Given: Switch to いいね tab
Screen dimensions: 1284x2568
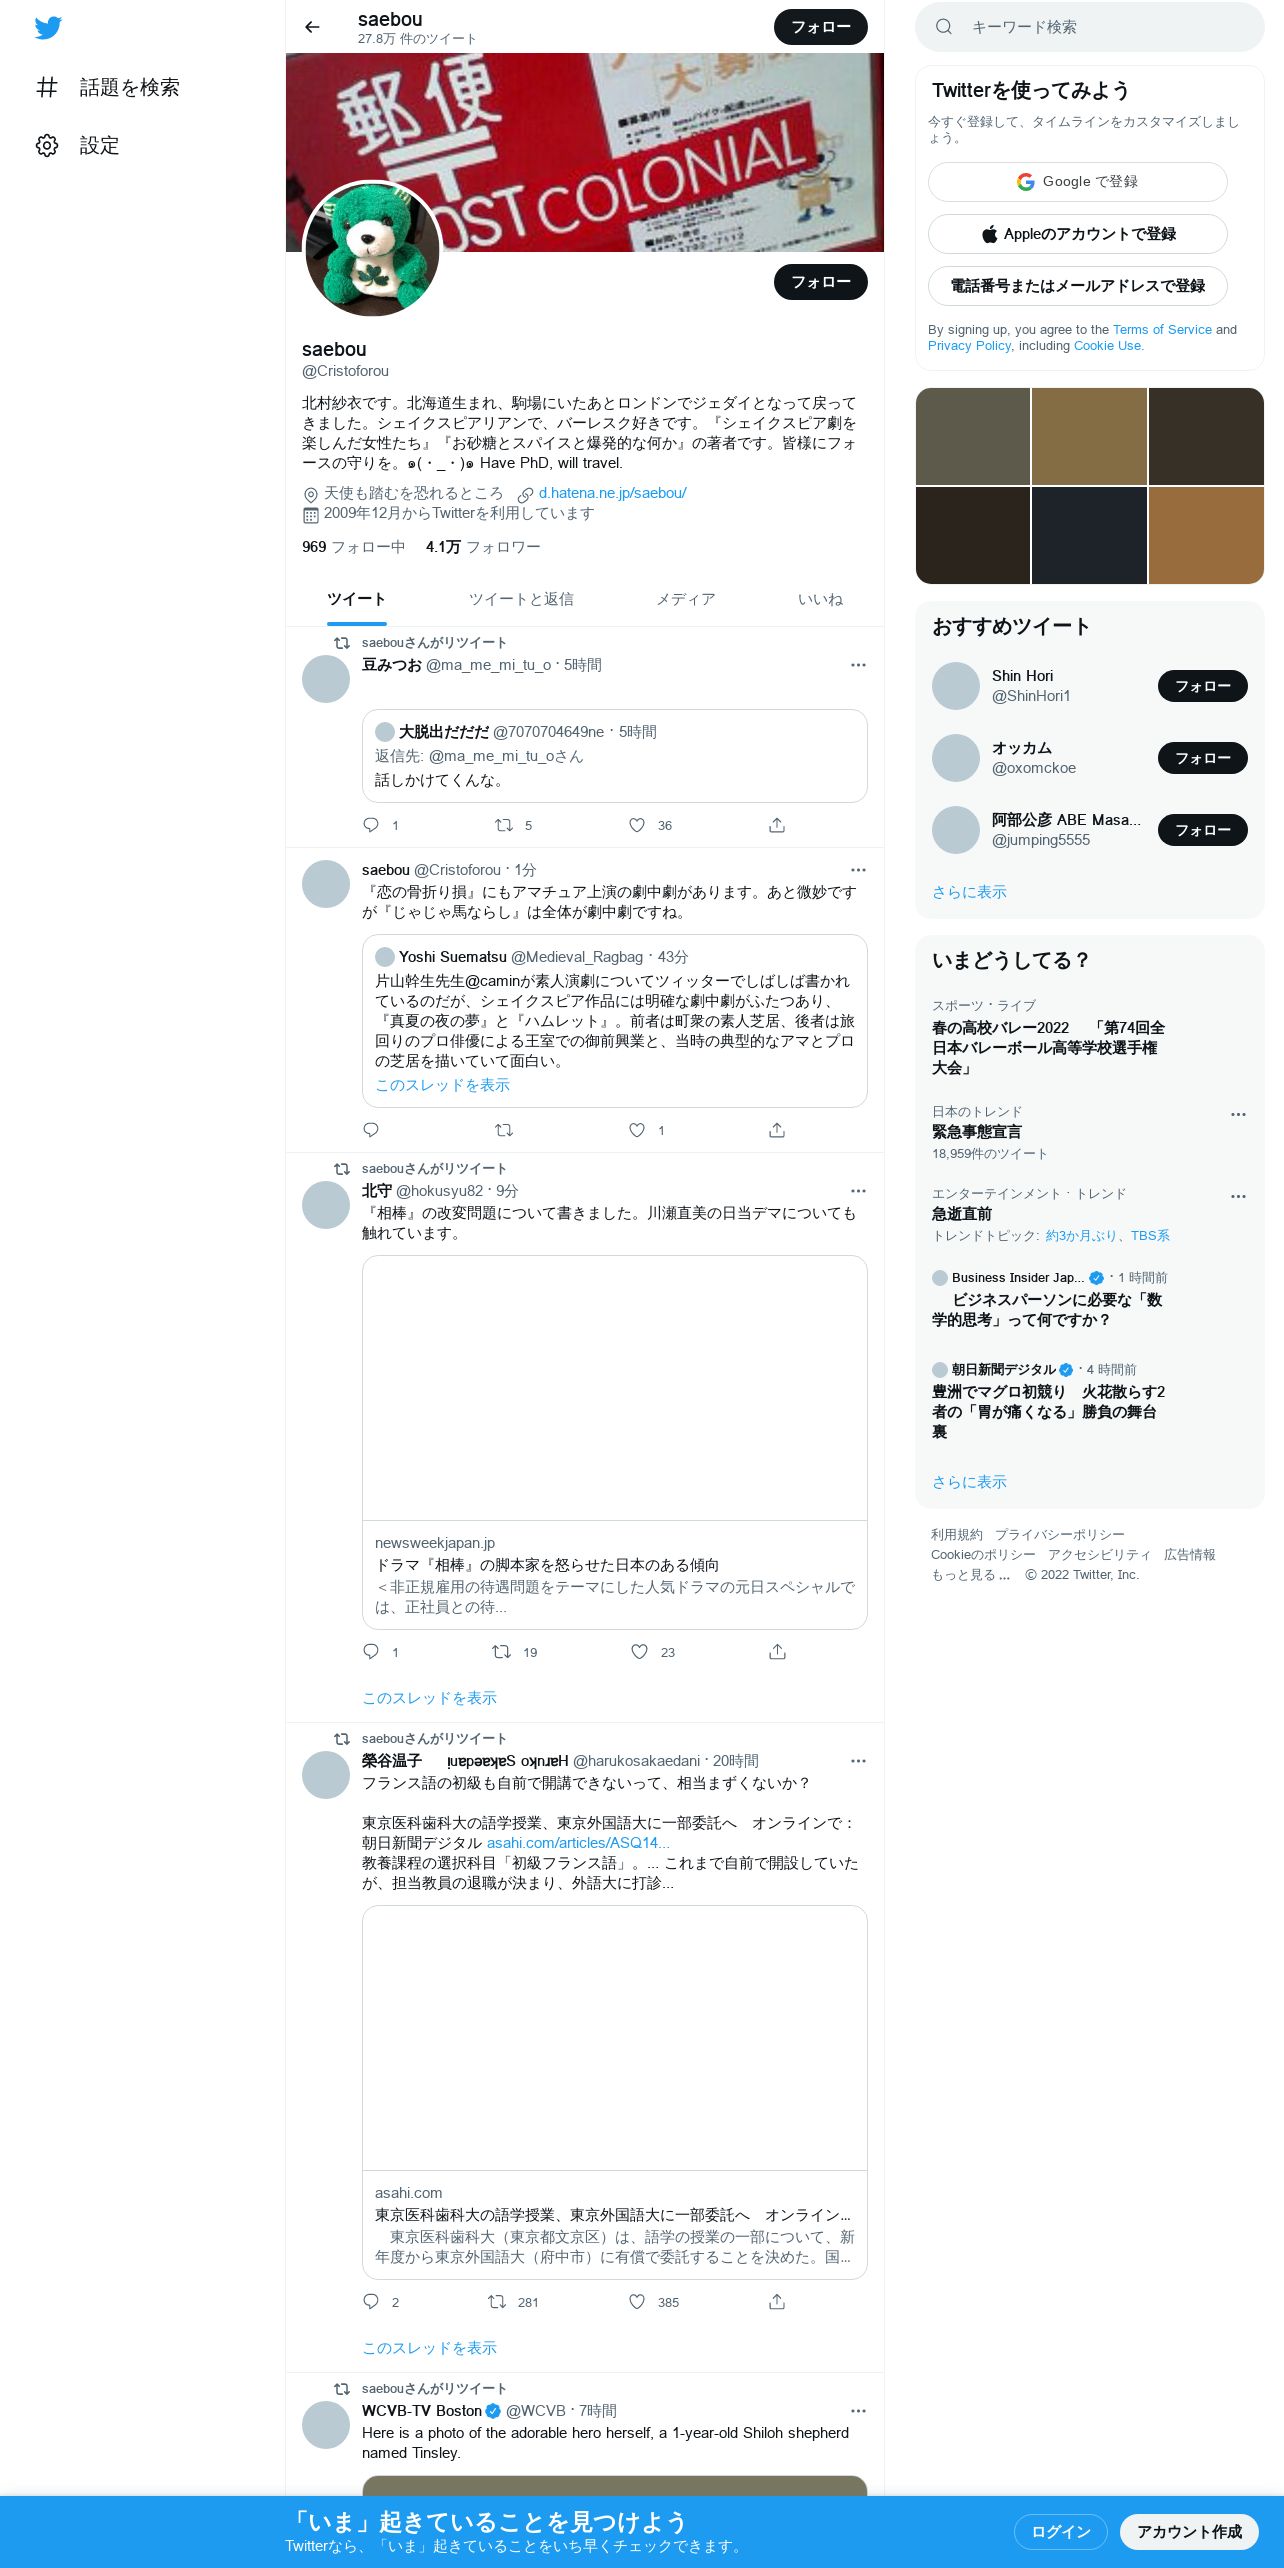Looking at the screenshot, I should point(820,599).
